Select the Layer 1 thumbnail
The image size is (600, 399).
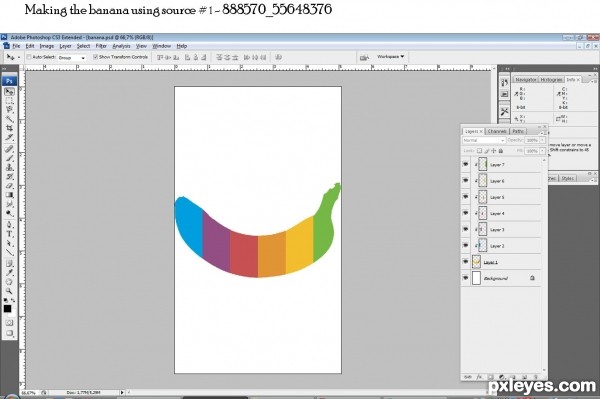click(x=476, y=262)
